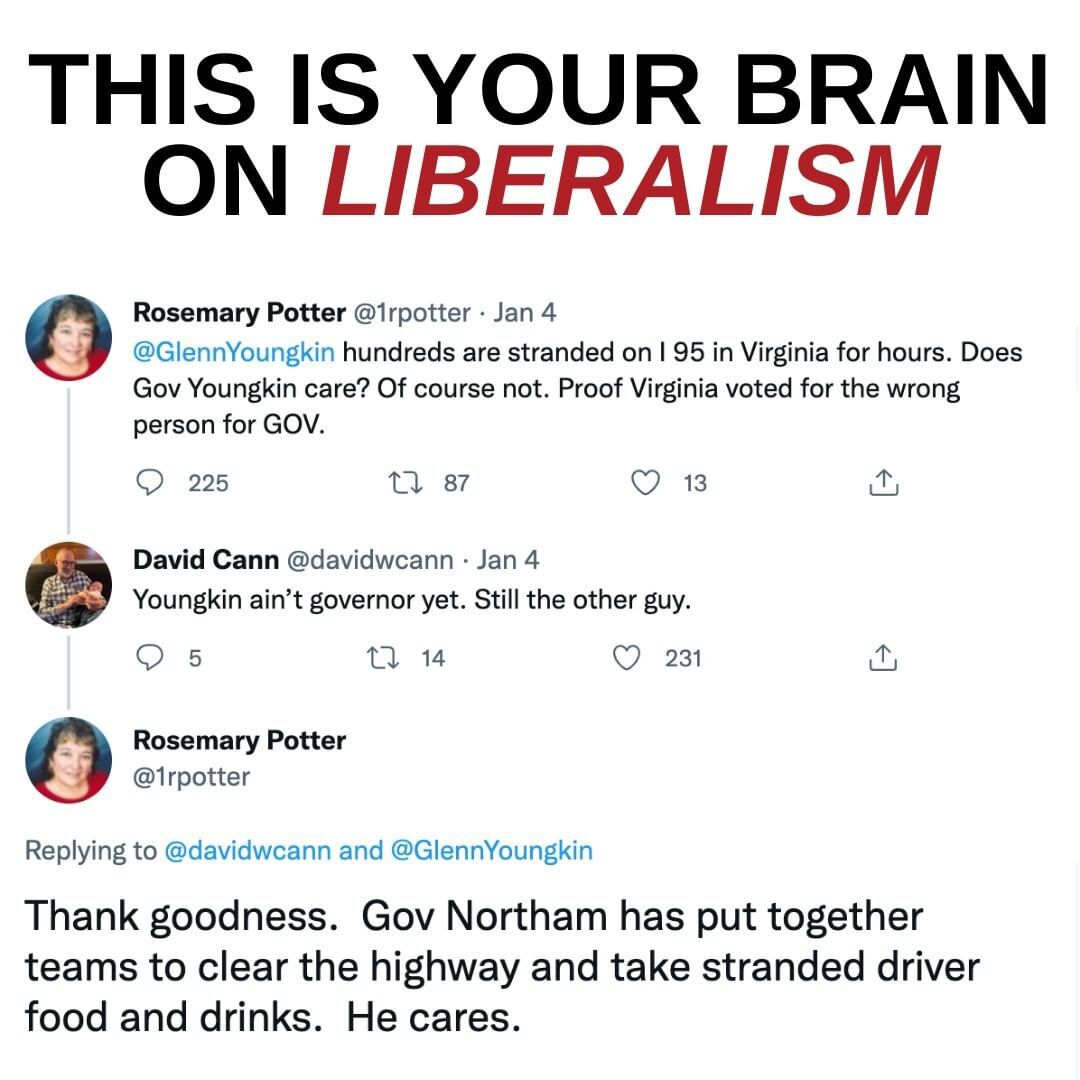Share Rosemary Potter's first tweet
The image size is (1080, 1080).
point(883,482)
